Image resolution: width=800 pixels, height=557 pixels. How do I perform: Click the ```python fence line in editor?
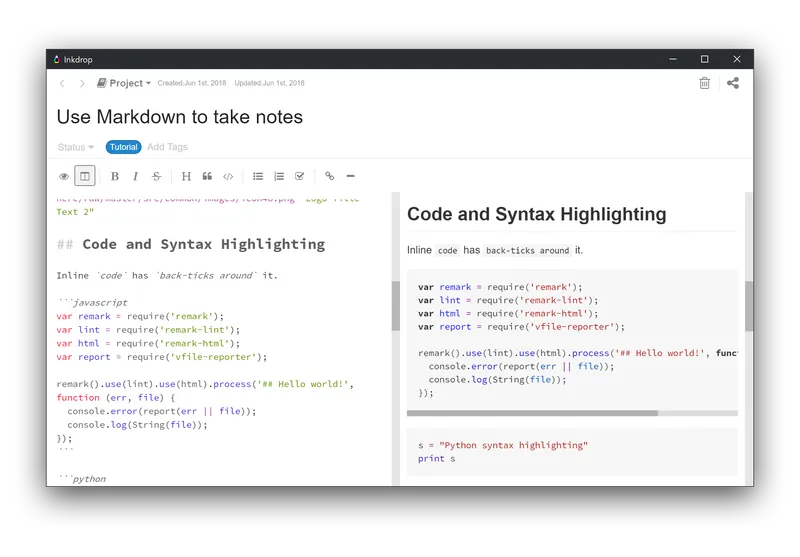point(82,478)
